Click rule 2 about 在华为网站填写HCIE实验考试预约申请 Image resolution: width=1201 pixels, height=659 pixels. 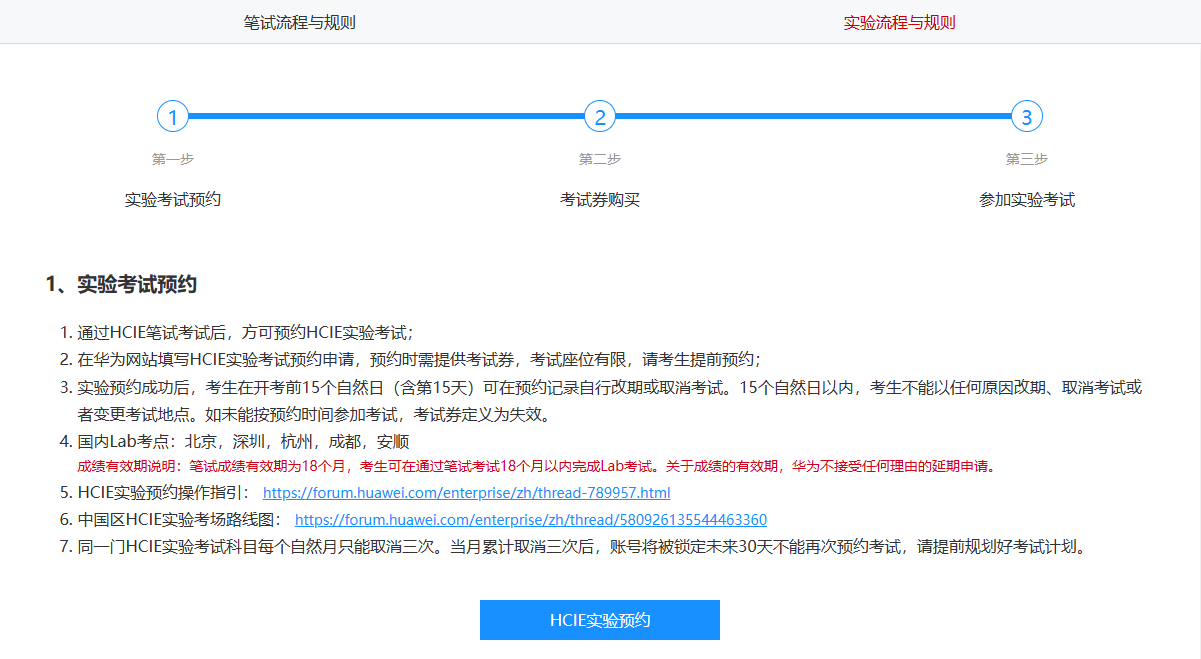pyautogui.click(x=418, y=360)
